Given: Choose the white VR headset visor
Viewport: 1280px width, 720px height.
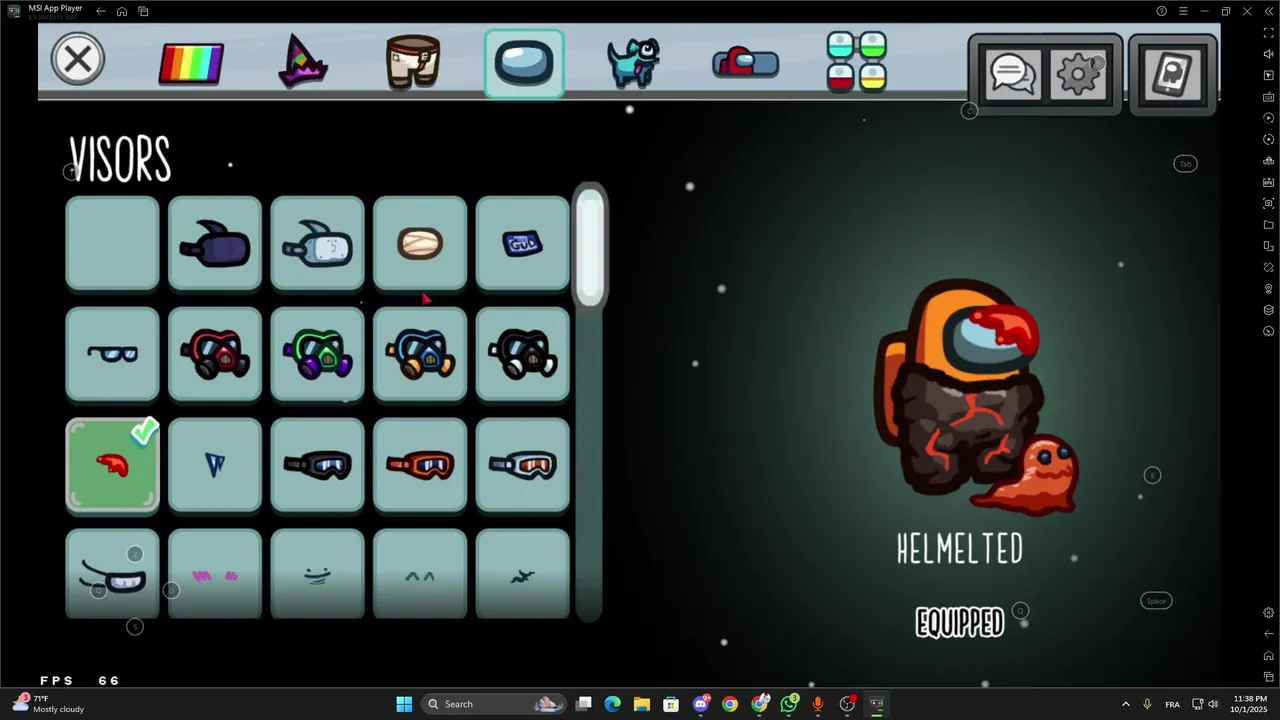Looking at the screenshot, I should pos(317,244).
